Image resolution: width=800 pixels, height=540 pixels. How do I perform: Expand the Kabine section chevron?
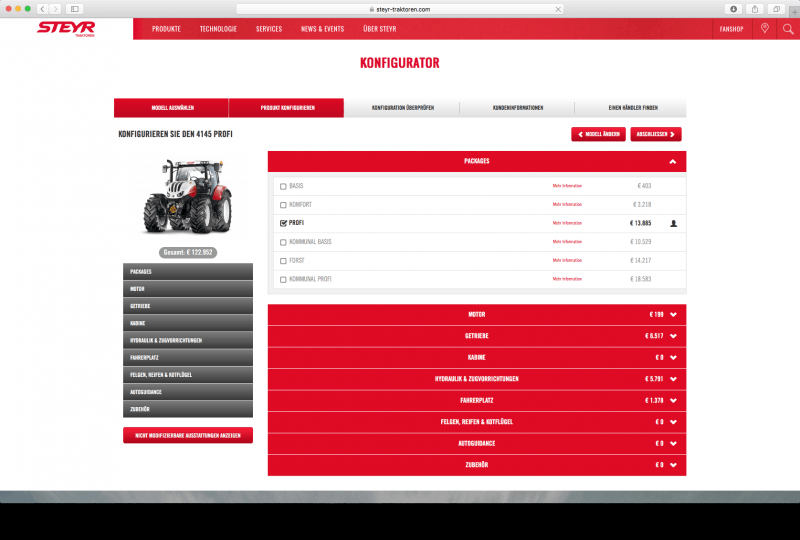(x=673, y=357)
